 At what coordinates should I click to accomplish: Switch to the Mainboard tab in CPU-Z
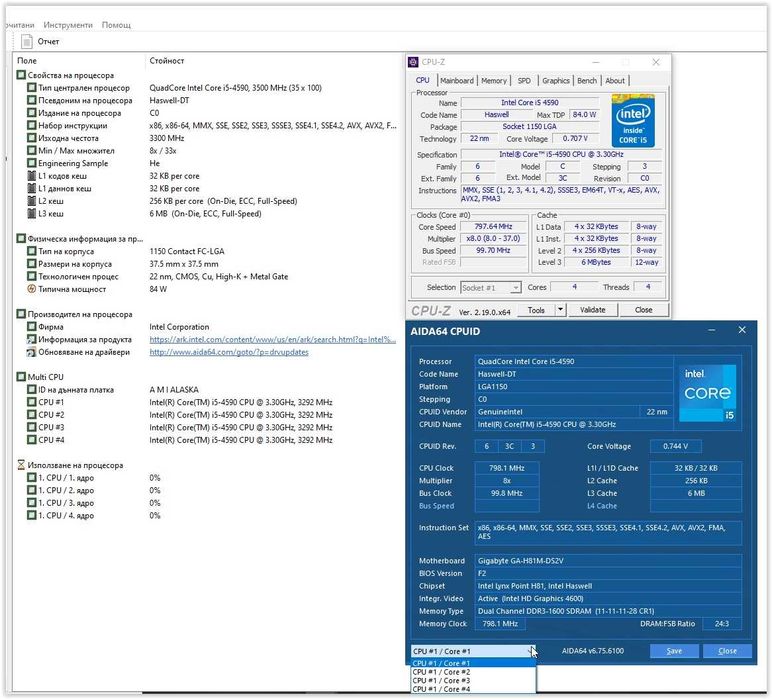tap(457, 81)
